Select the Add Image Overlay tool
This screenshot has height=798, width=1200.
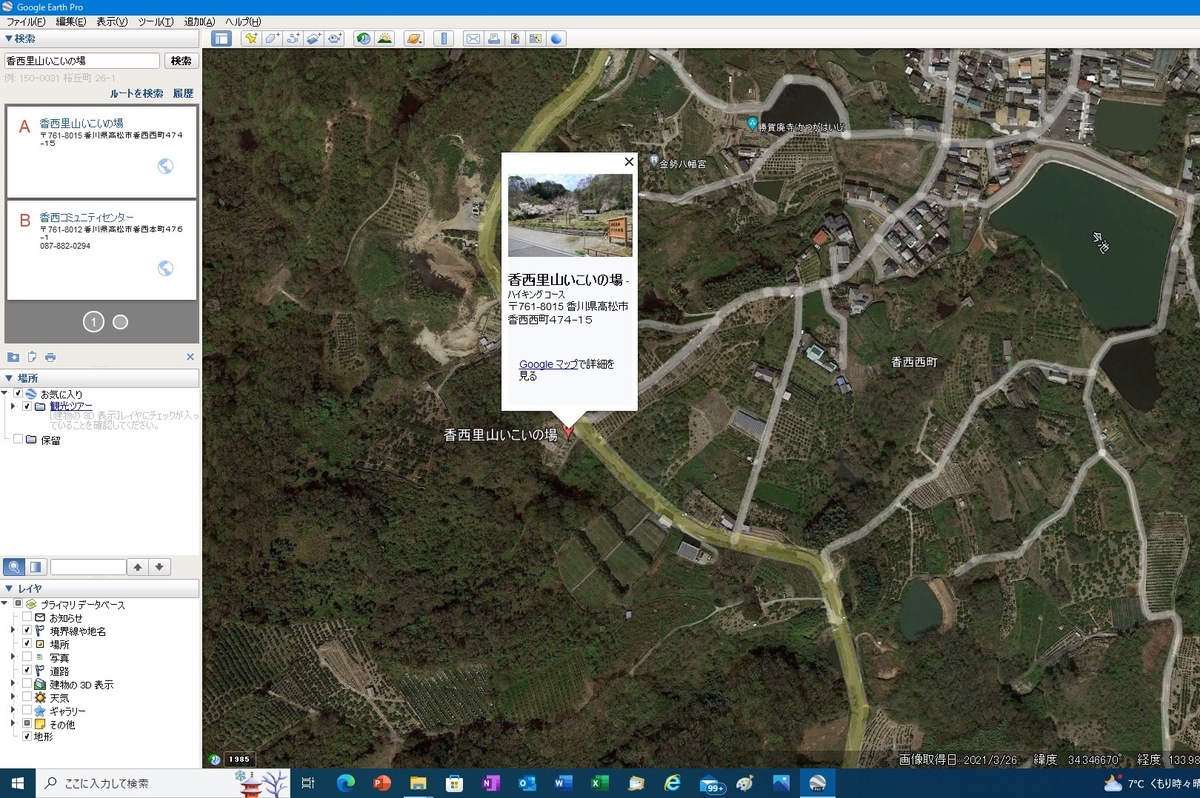[314, 39]
